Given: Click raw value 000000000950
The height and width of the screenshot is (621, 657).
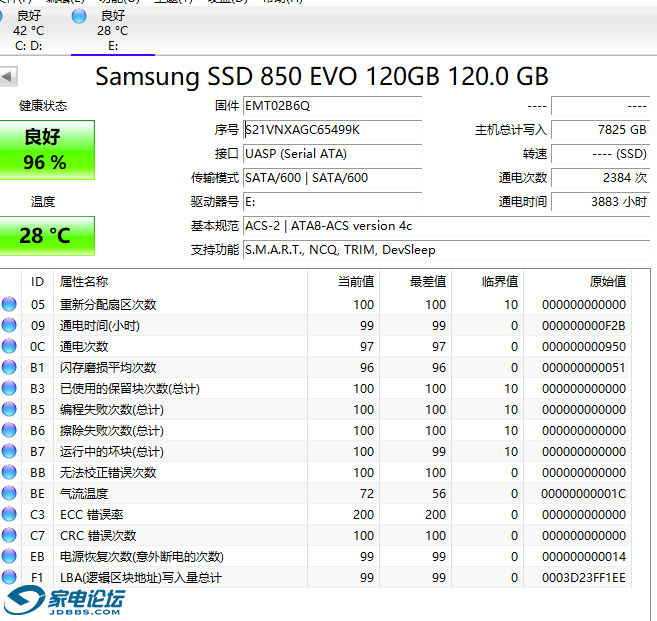Looking at the screenshot, I should [584, 347].
